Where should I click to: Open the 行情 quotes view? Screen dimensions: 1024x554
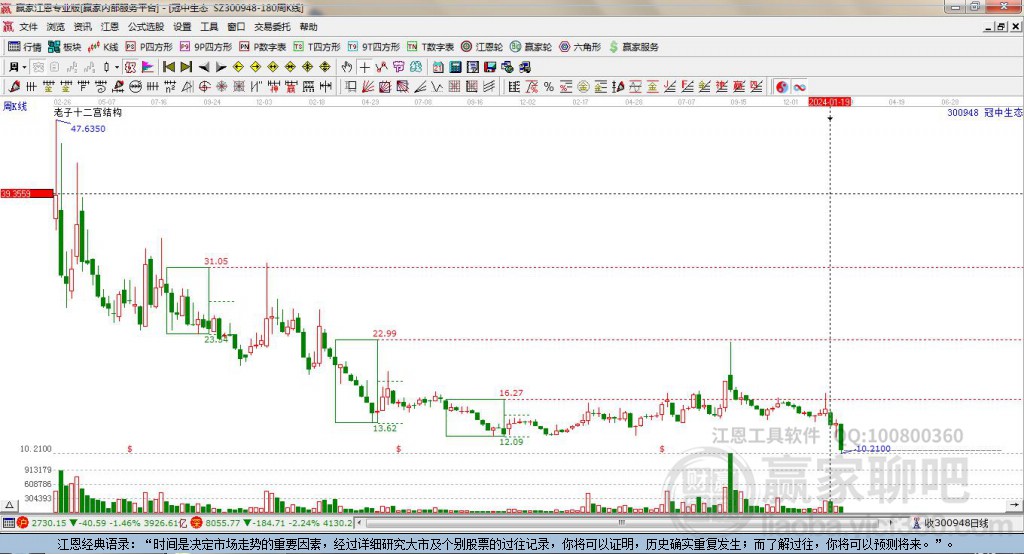(x=24, y=47)
